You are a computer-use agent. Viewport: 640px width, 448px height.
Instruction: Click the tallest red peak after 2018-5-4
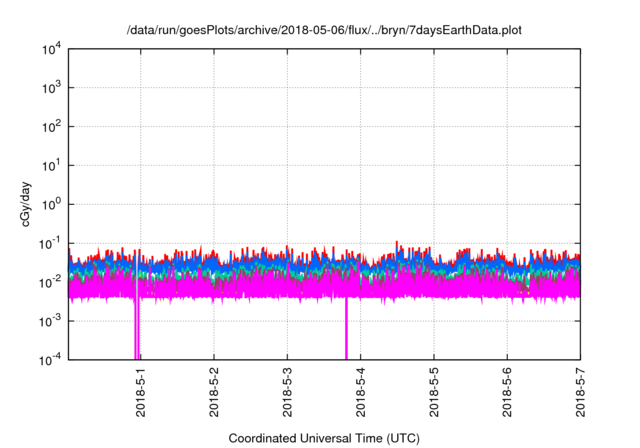click(397, 244)
